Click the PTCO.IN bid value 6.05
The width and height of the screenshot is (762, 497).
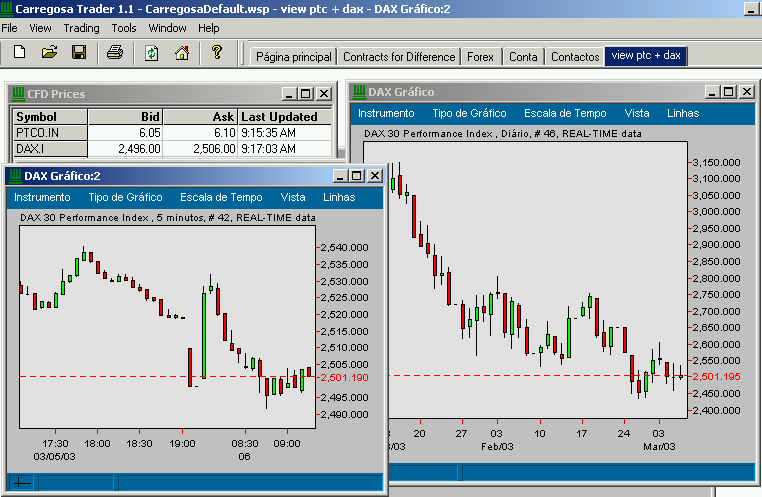[x=125, y=133]
